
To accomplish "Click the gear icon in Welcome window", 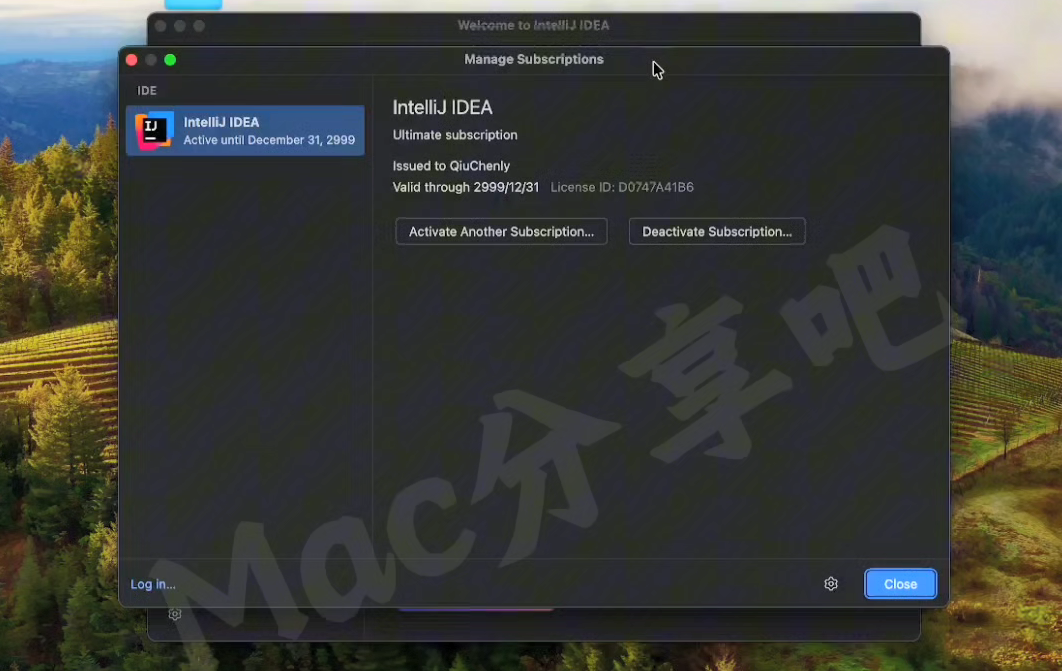I will click(175, 614).
